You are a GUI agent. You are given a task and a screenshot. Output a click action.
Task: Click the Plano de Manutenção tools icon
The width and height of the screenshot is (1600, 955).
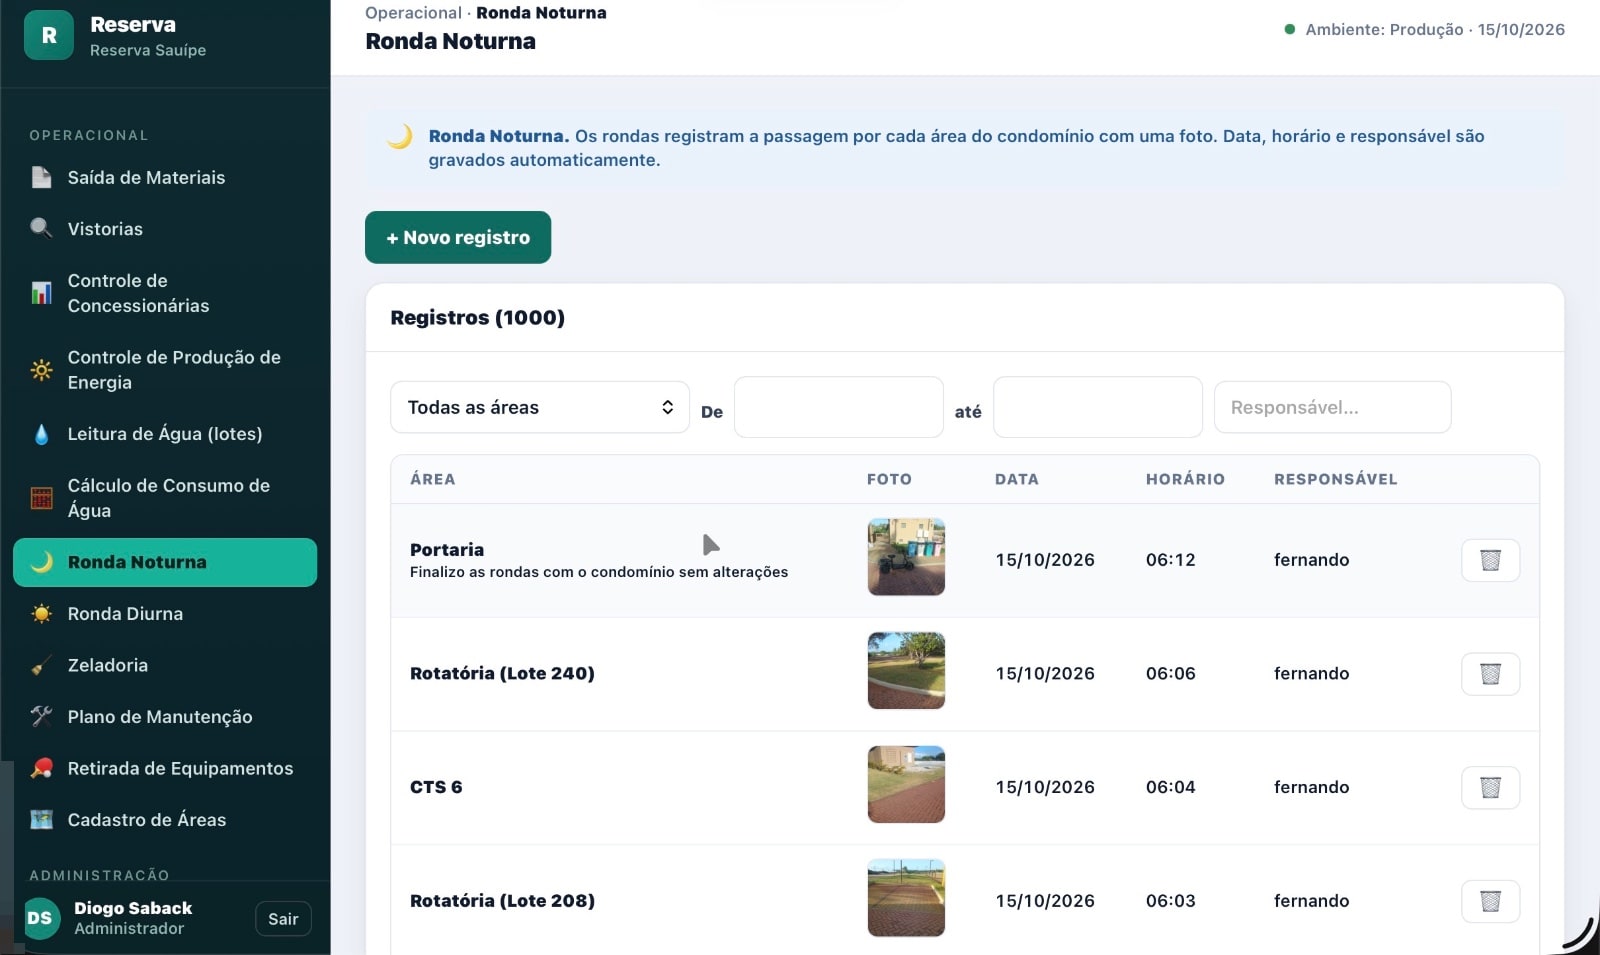(x=41, y=717)
